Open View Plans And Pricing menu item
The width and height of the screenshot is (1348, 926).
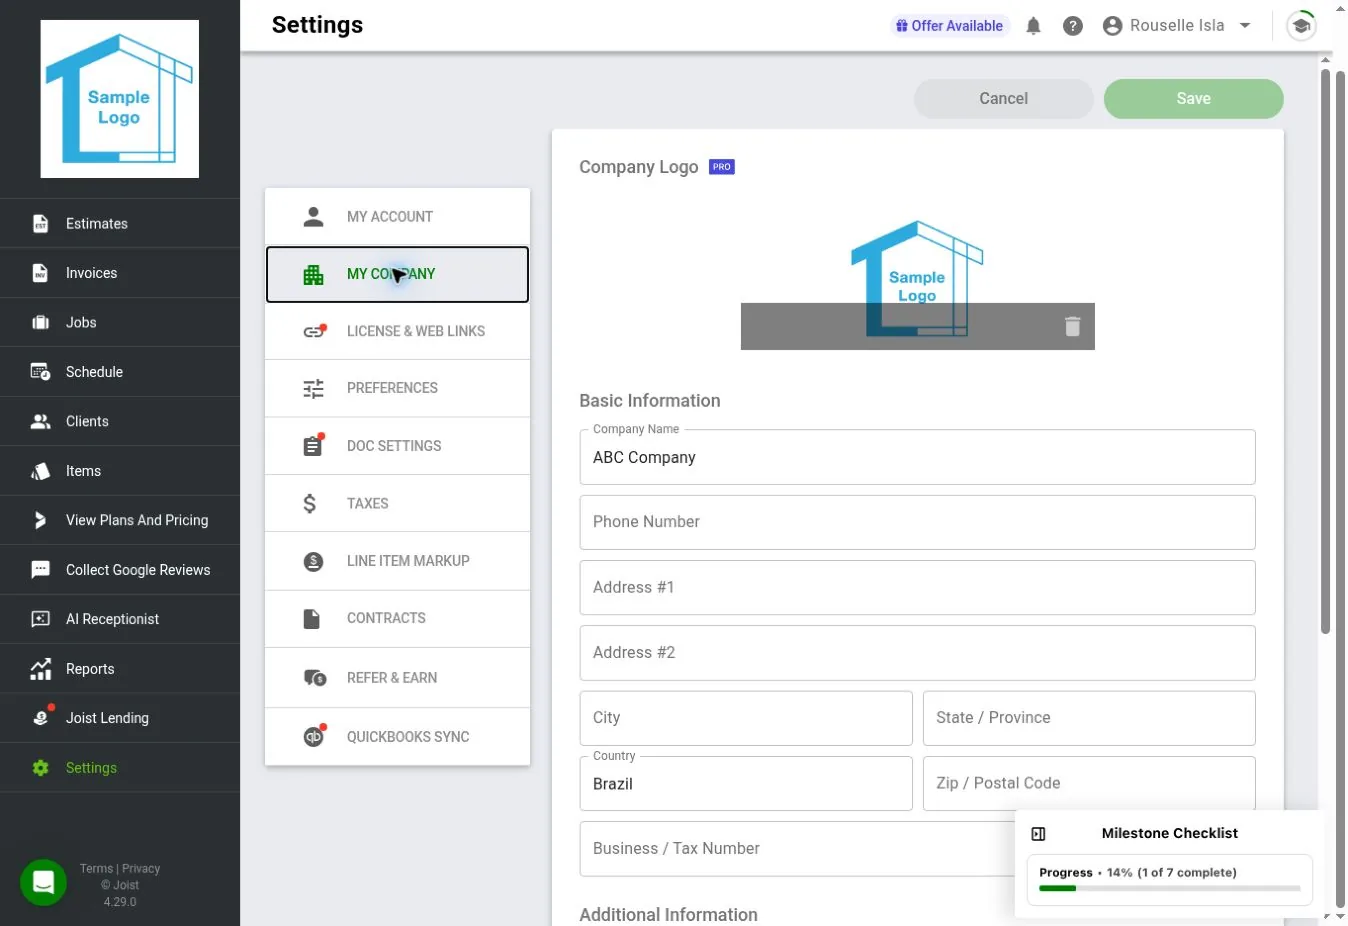tap(120, 520)
